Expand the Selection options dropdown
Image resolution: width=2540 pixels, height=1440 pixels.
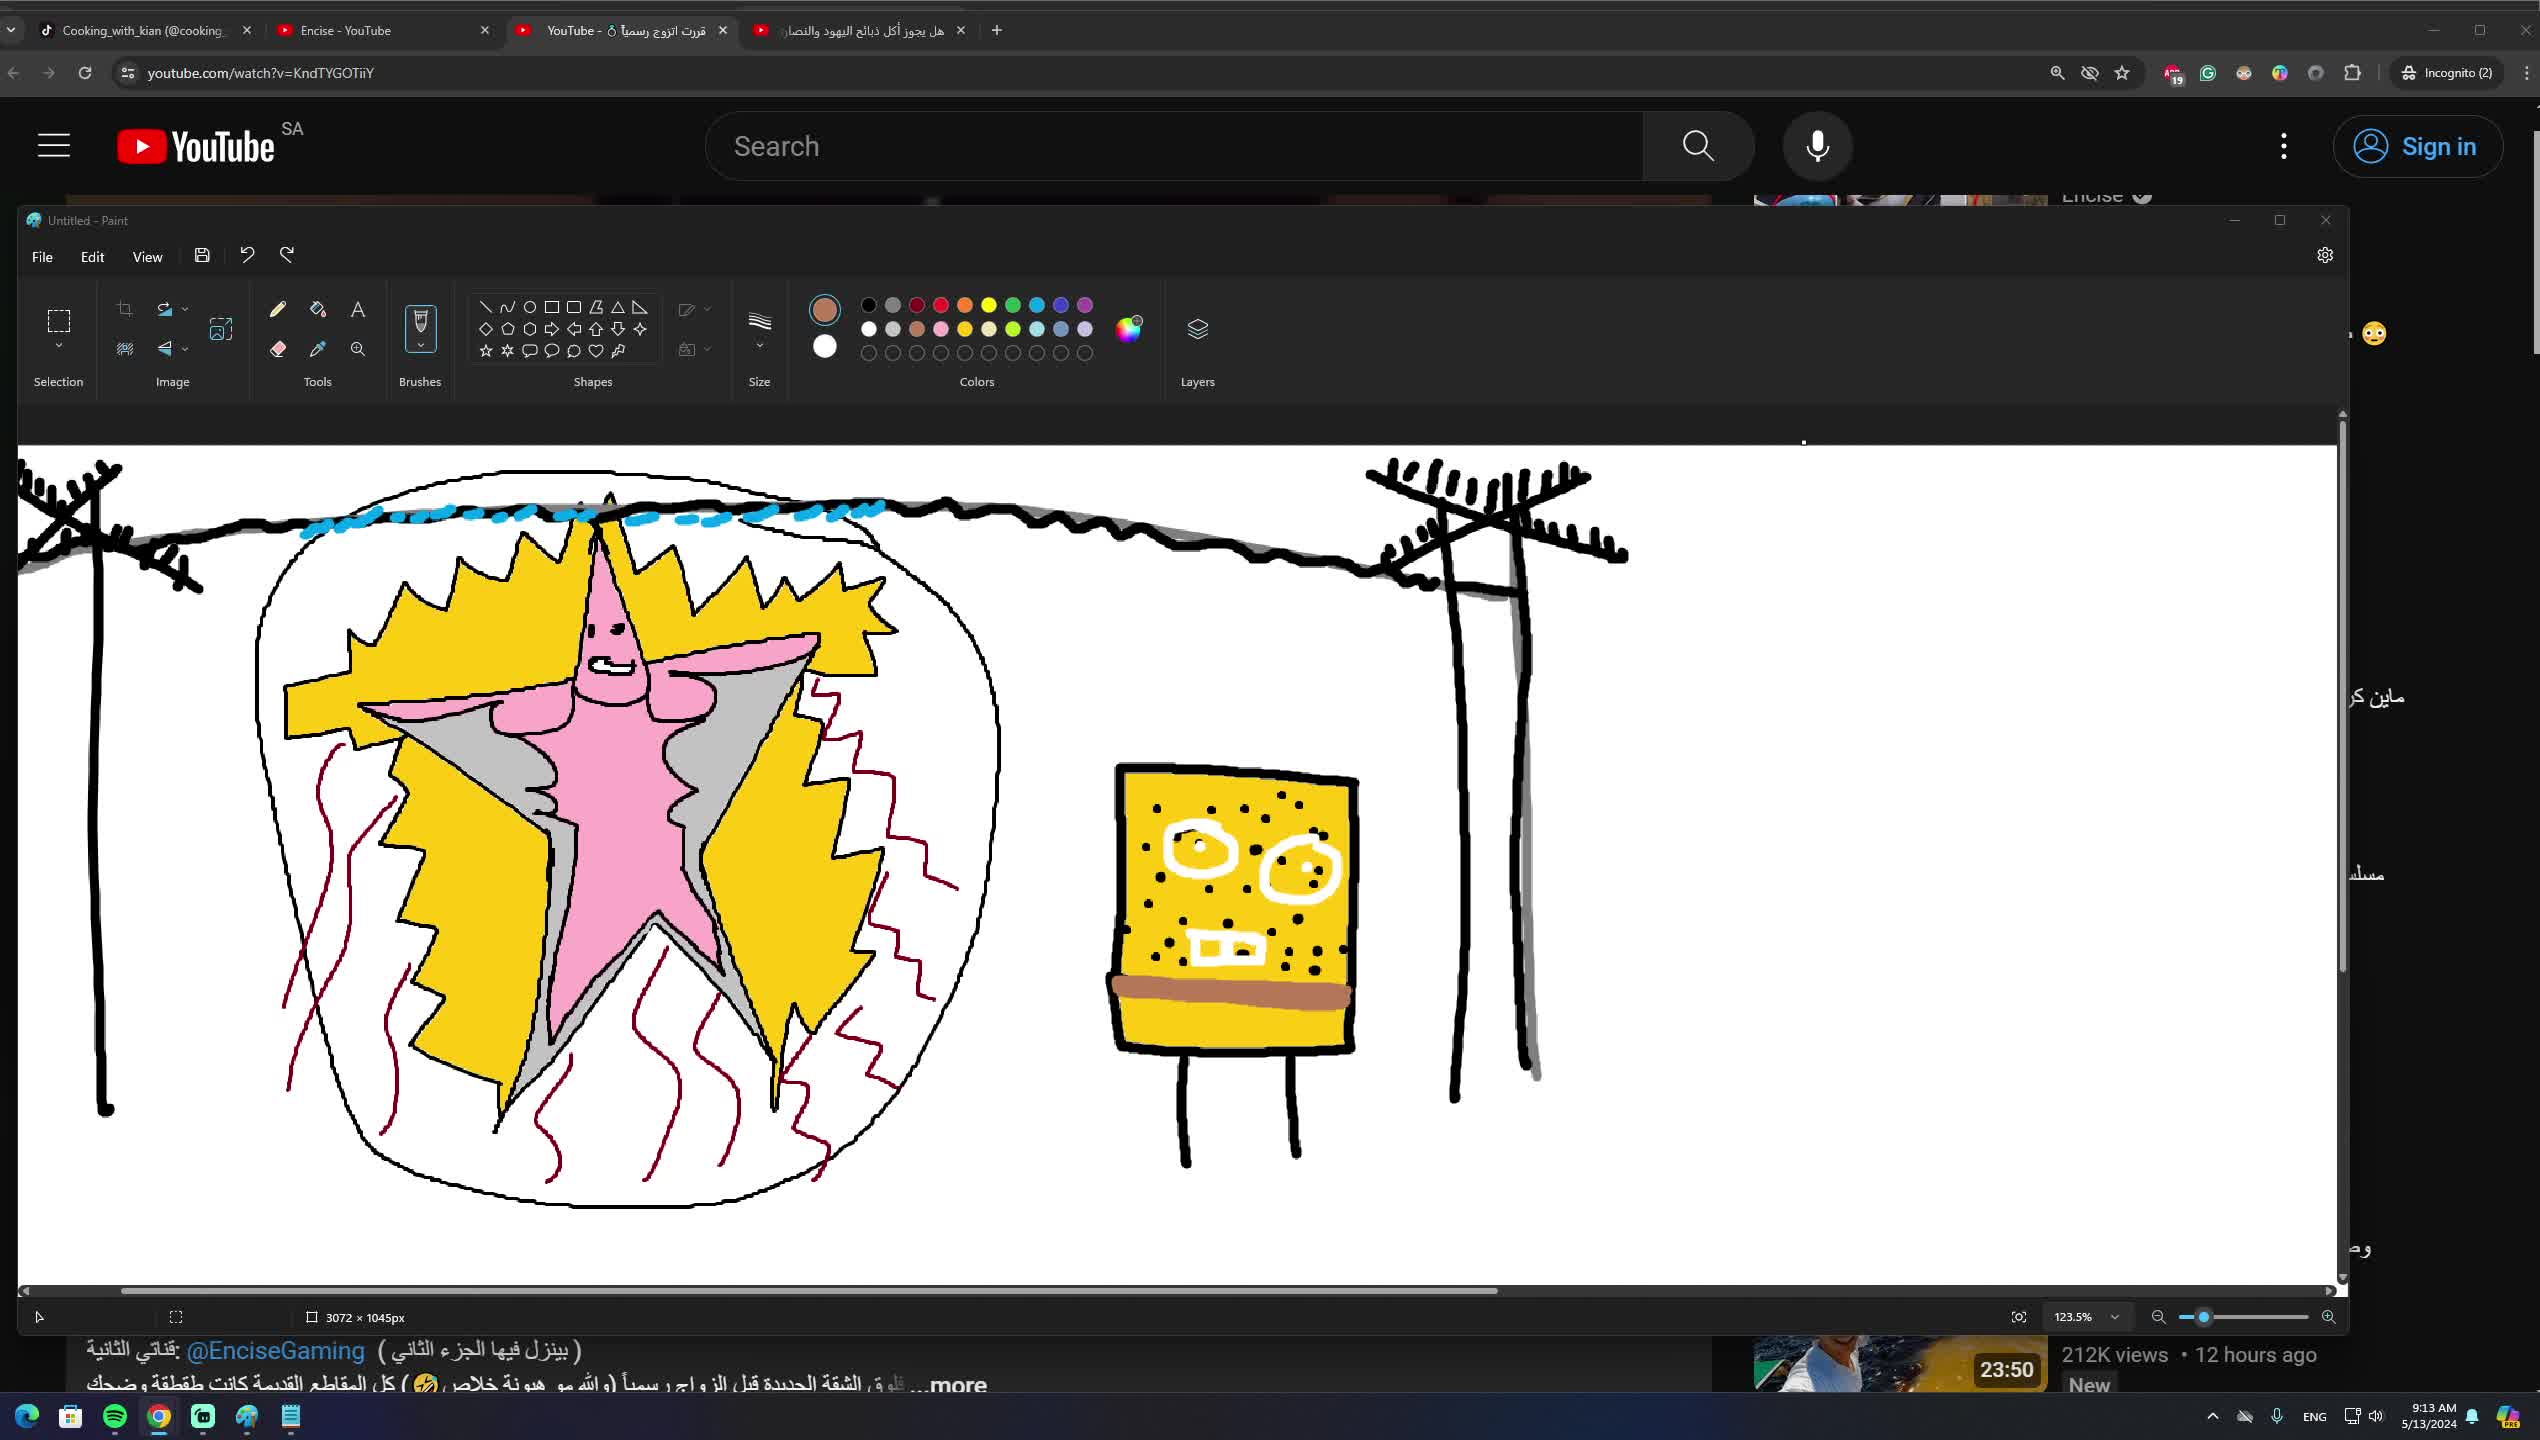[59, 346]
